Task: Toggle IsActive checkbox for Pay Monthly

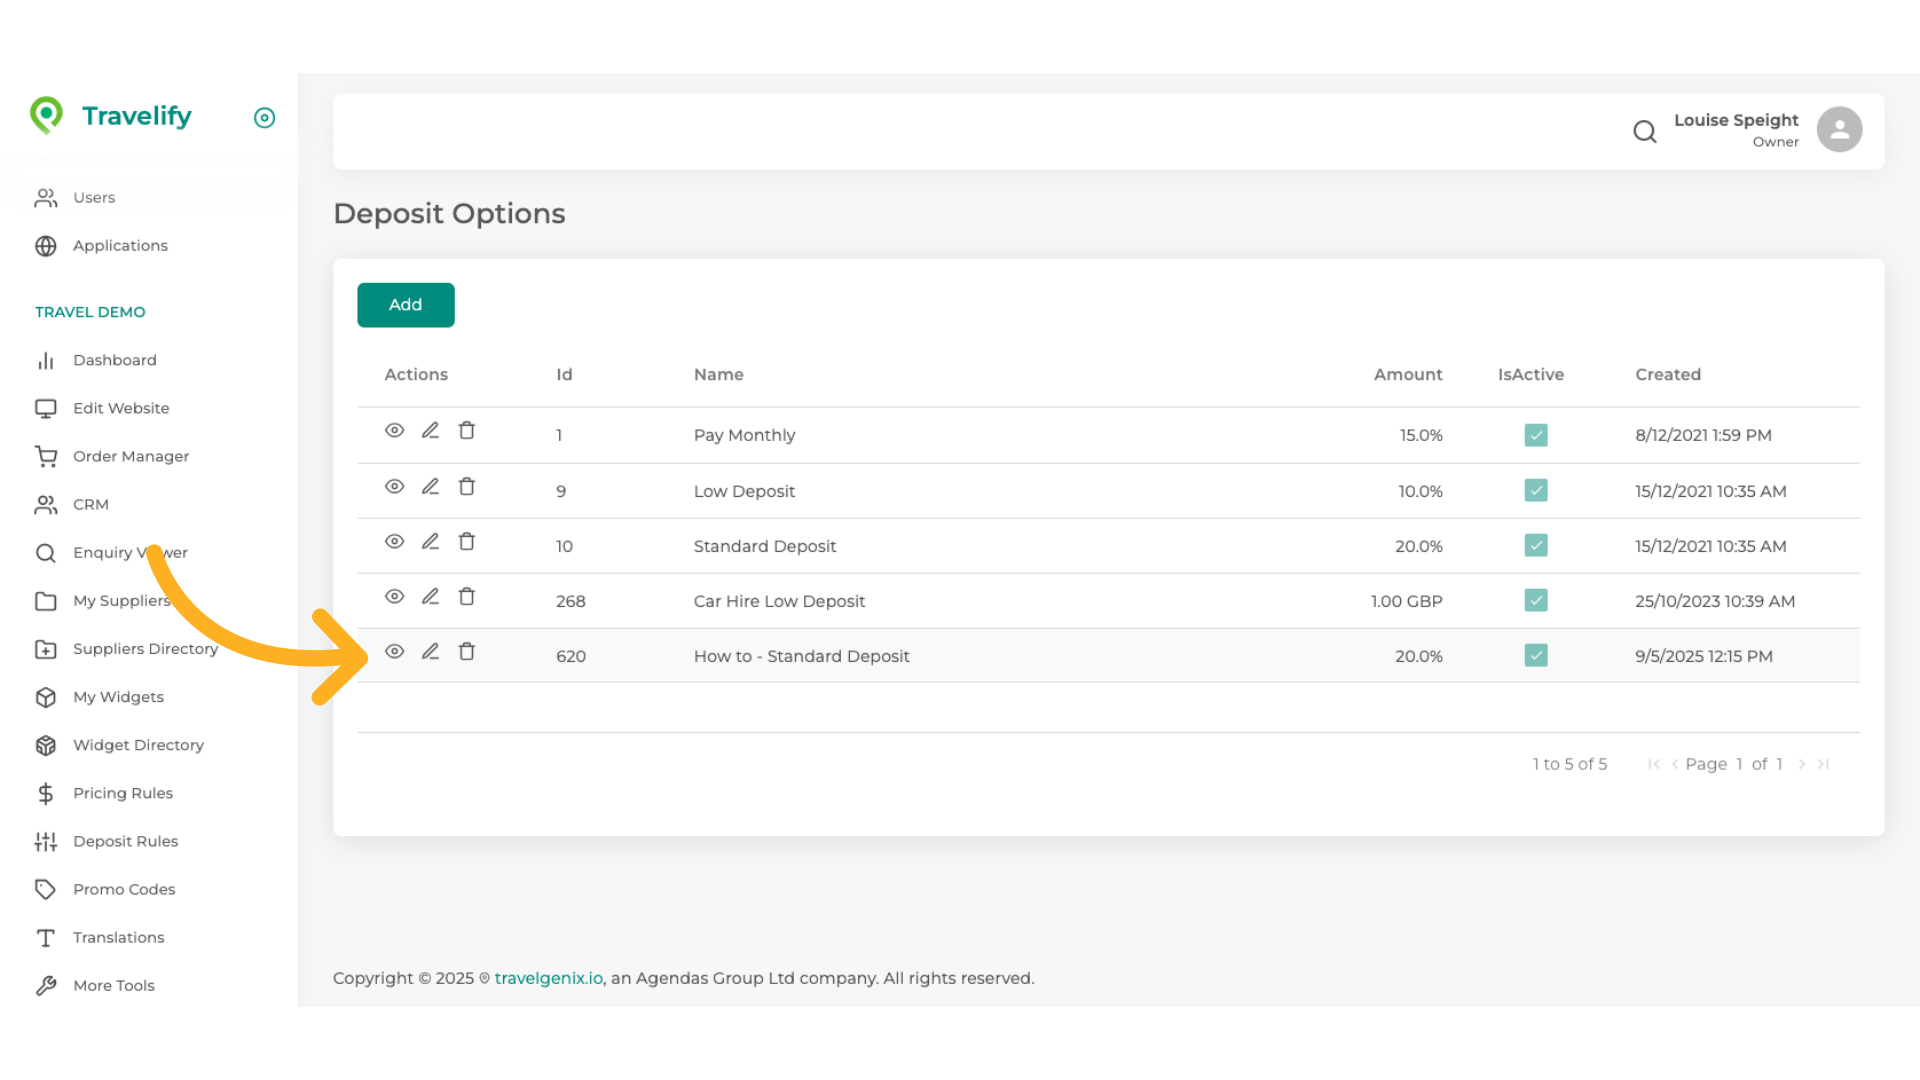Action: click(1536, 435)
